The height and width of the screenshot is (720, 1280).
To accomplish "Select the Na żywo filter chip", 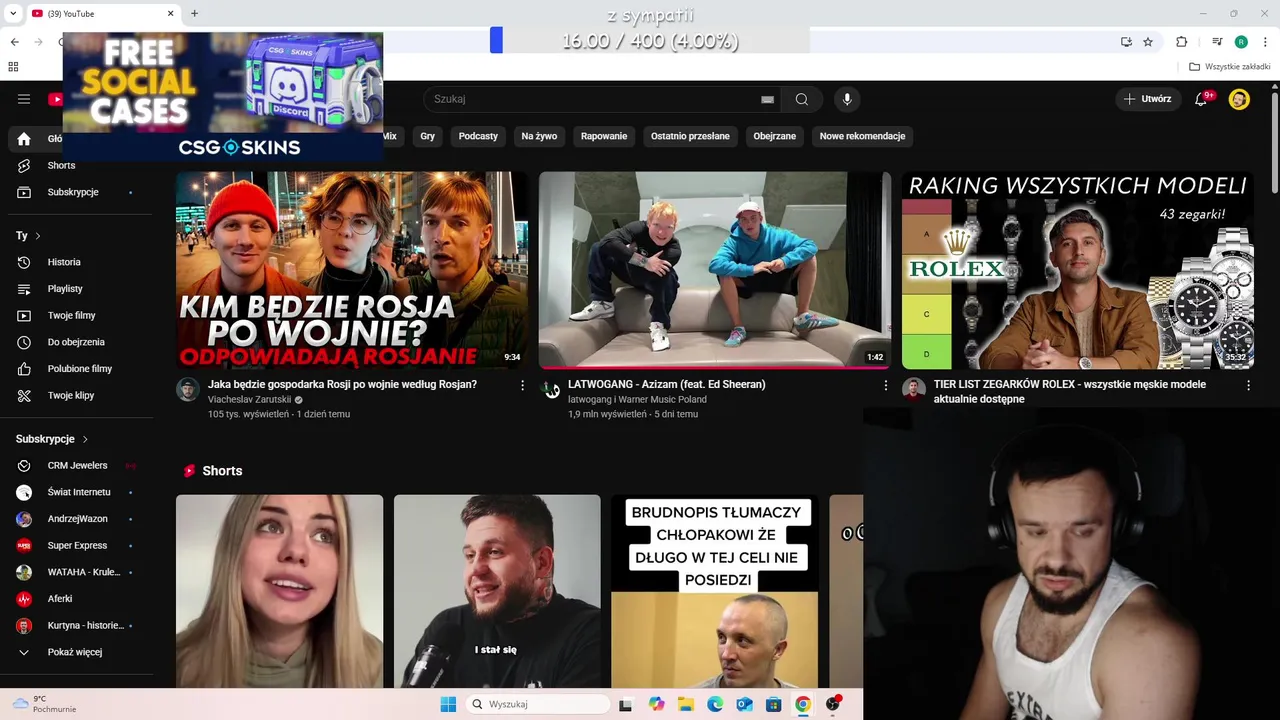I will (539, 136).
